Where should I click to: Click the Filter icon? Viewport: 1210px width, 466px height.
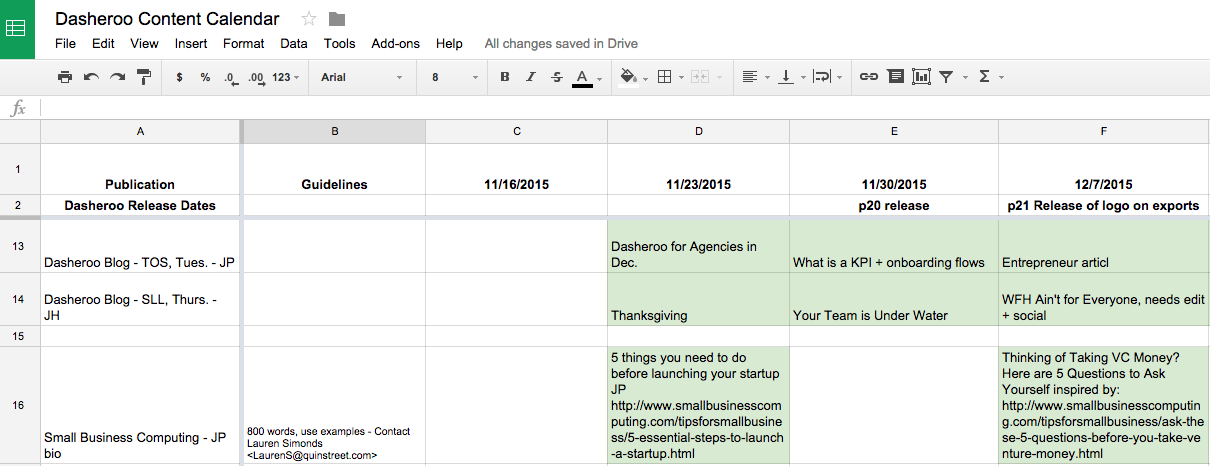click(x=946, y=77)
